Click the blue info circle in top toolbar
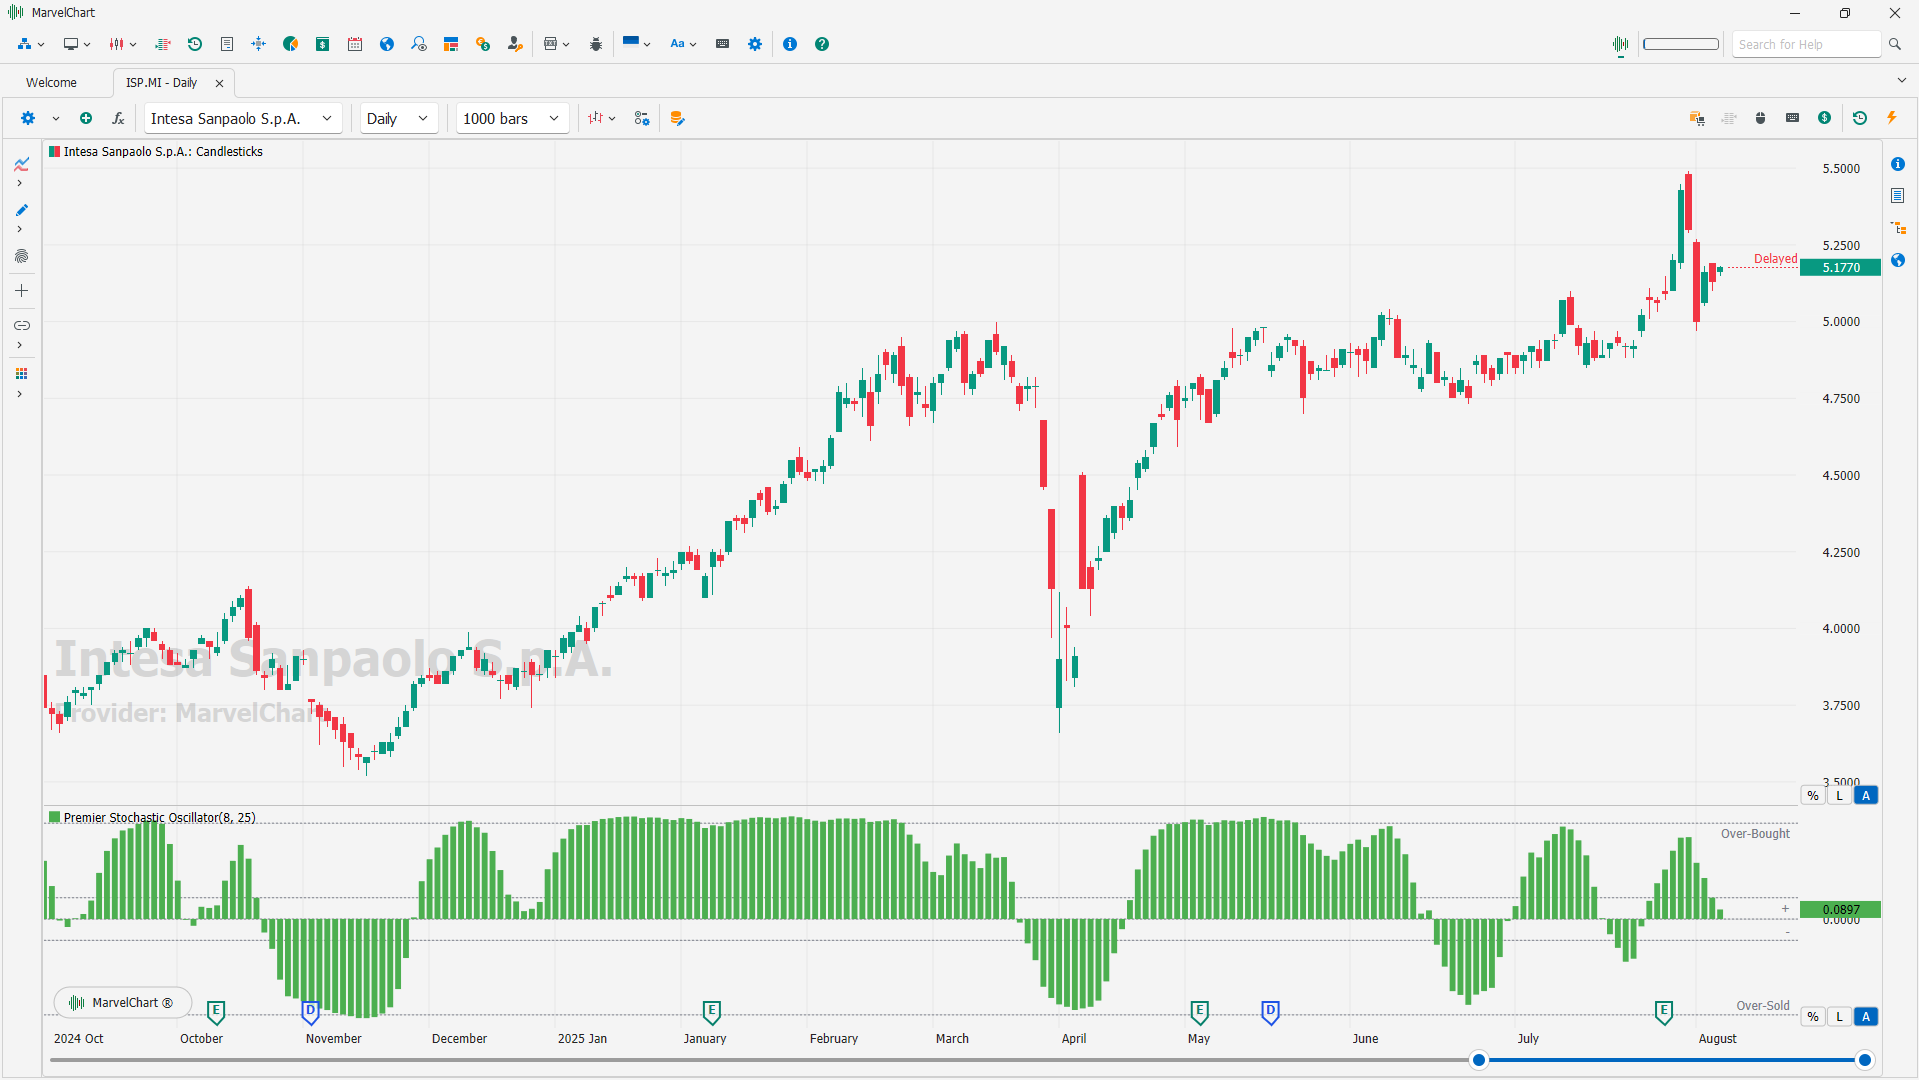The height and width of the screenshot is (1080, 1919). (790, 44)
